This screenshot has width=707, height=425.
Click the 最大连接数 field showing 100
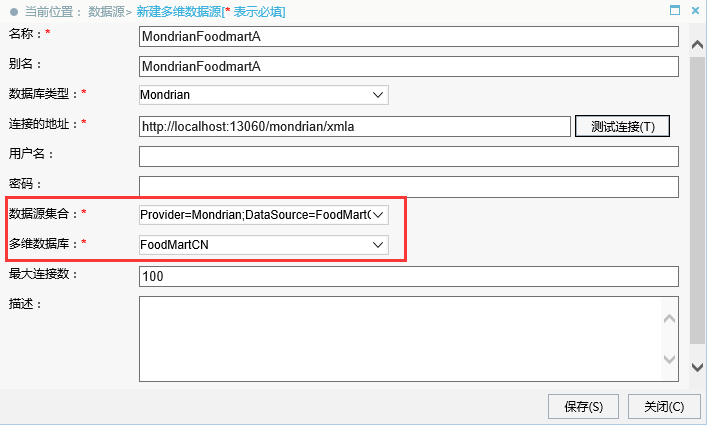click(x=409, y=276)
